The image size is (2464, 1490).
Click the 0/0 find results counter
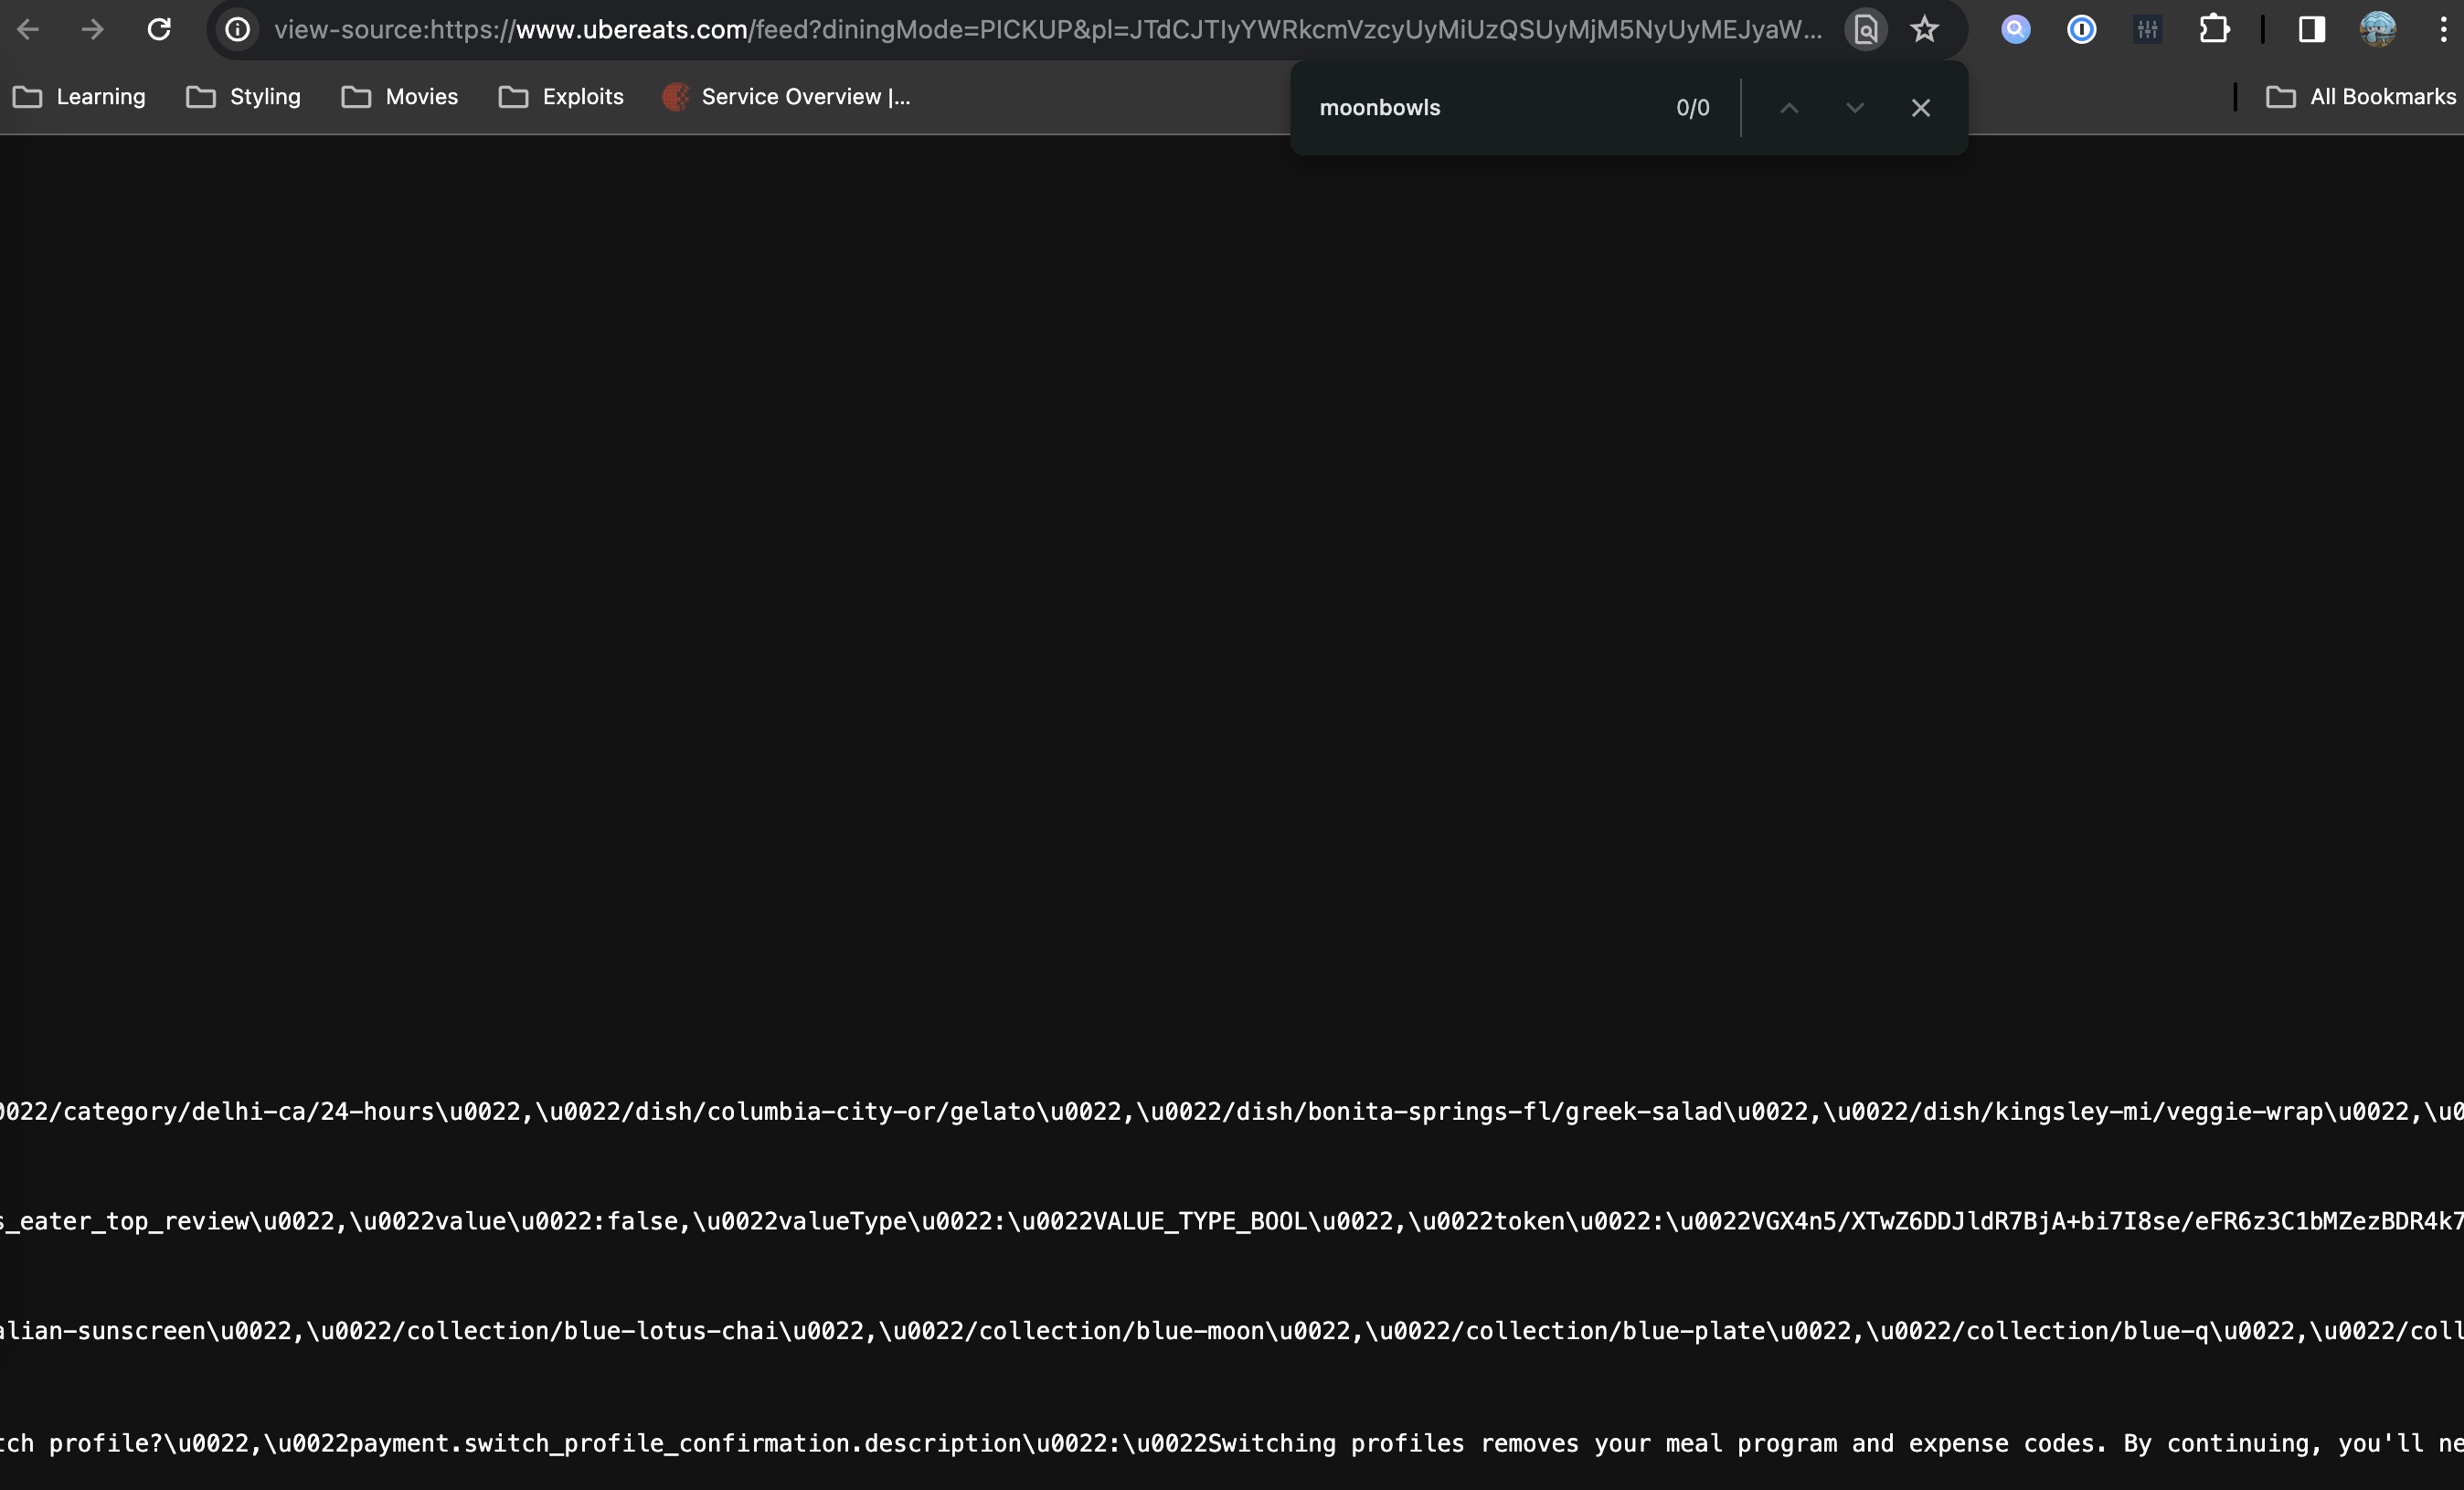pos(1693,108)
